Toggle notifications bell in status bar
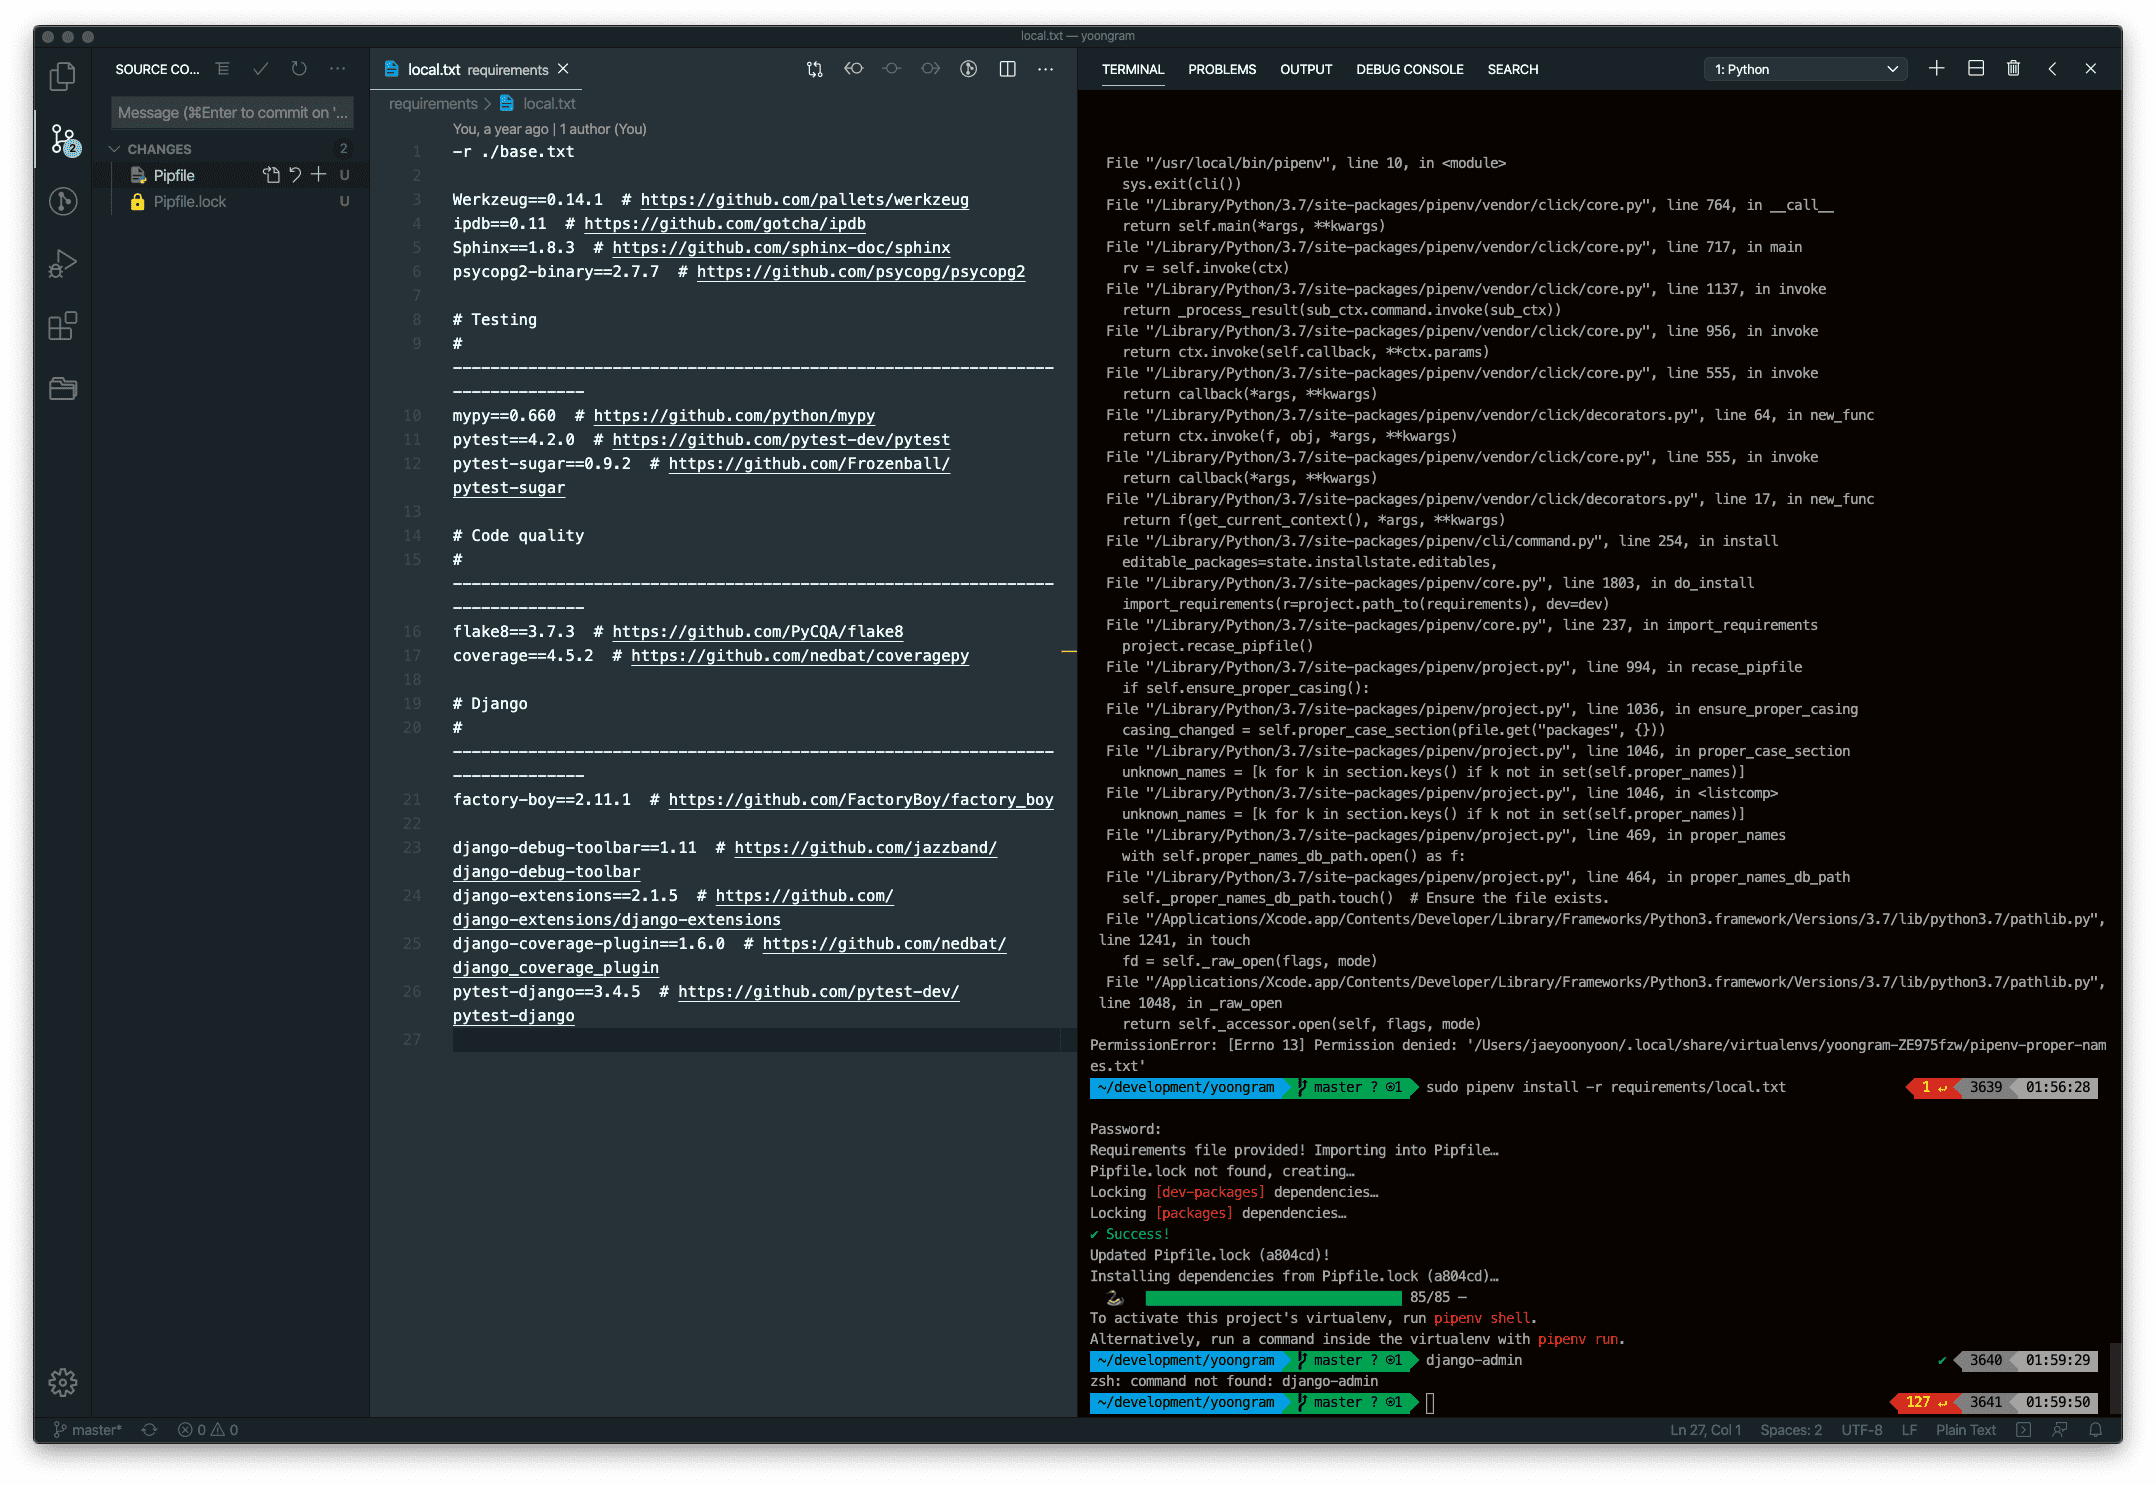2156x1485 pixels. click(2096, 1430)
